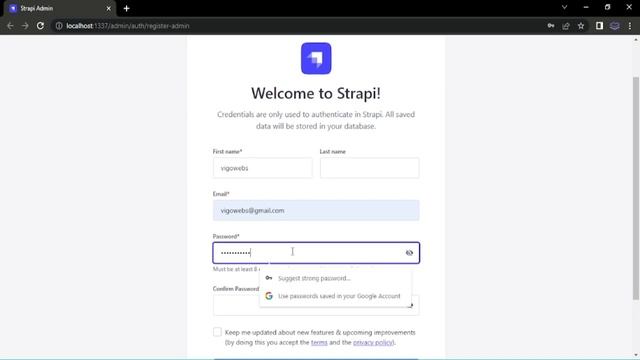Click the Google G icon in the suggestion popup
Image resolution: width=640 pixels, height=360 pixels.
coord(269,296)
